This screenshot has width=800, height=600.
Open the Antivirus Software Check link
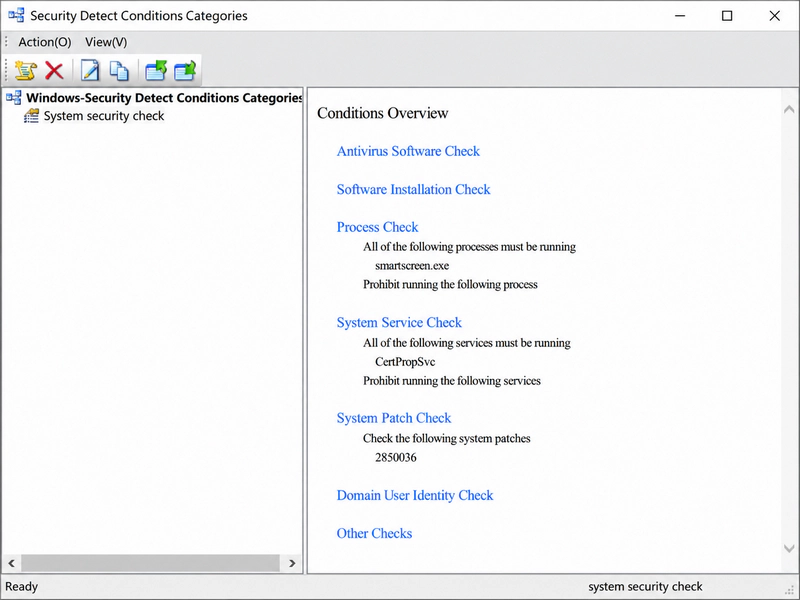coord(408,151)
